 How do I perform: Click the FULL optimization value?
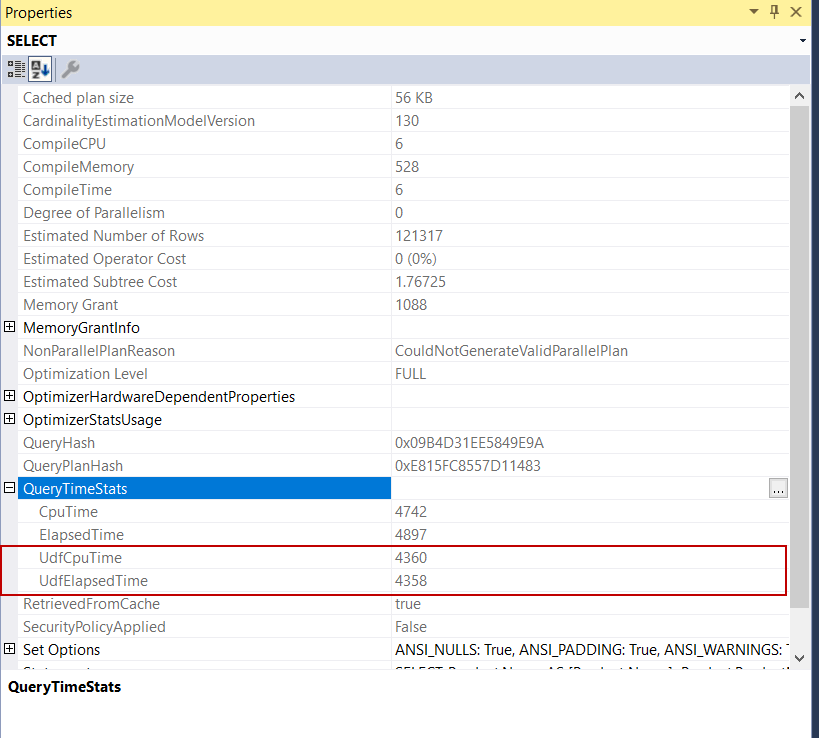pyautogui.click(x=411, y=373)
